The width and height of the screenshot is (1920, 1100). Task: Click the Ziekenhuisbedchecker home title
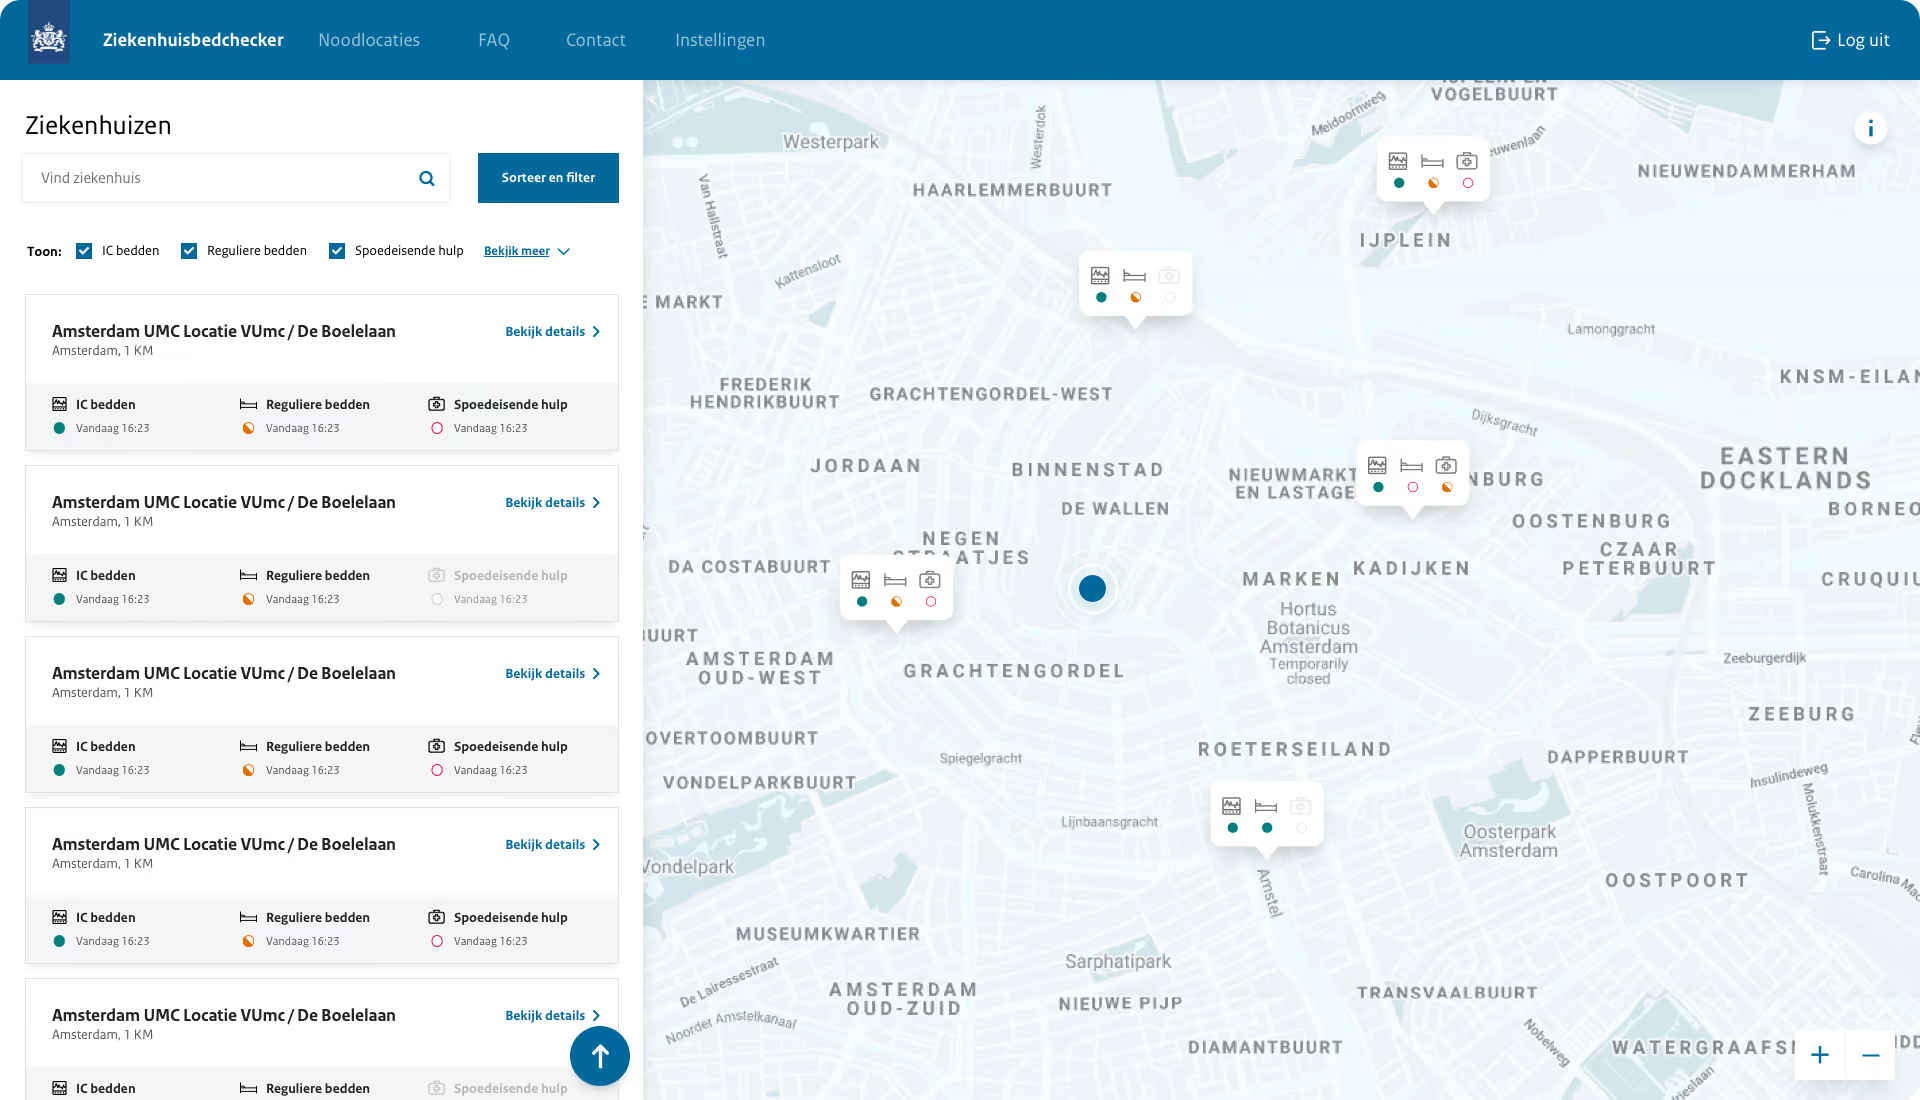click(x=193, y=40)
